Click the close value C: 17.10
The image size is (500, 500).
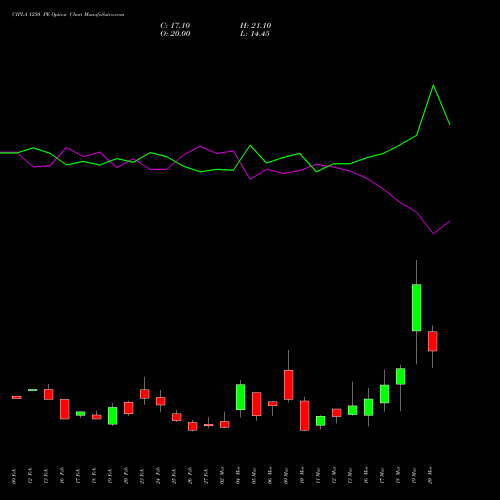pos(175,26)
